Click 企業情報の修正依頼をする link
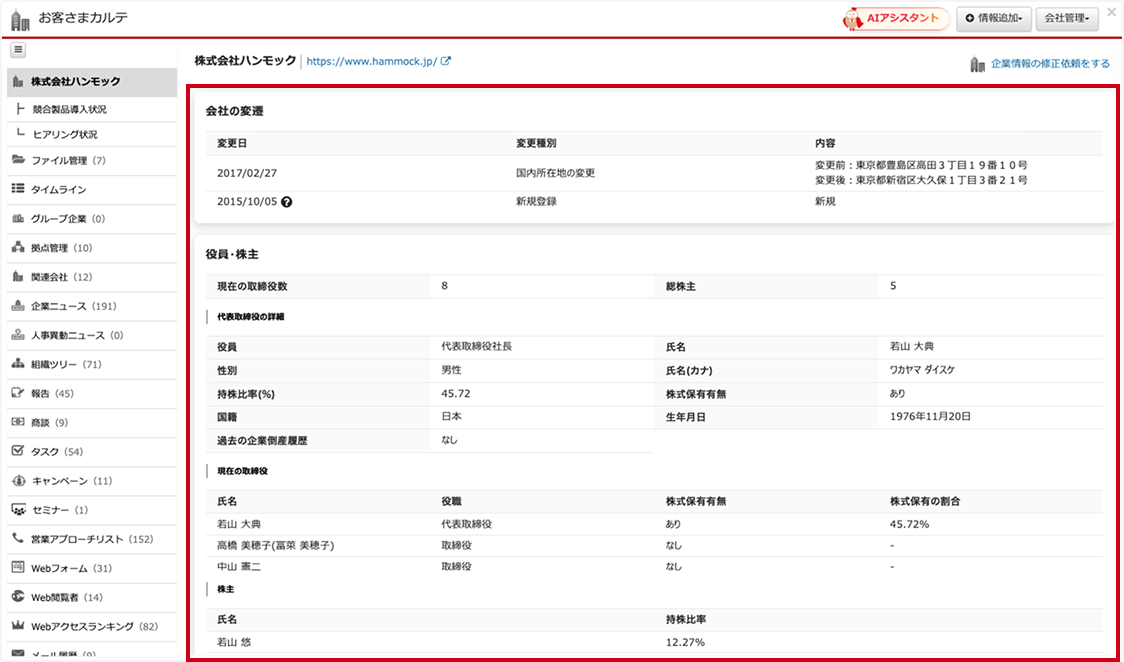 pos(1049,64)
